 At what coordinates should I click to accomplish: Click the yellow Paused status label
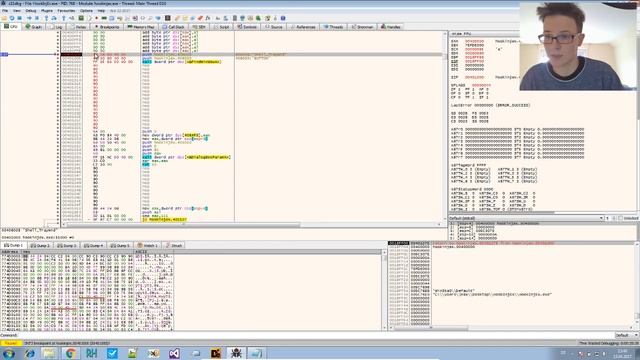point(11,343)
